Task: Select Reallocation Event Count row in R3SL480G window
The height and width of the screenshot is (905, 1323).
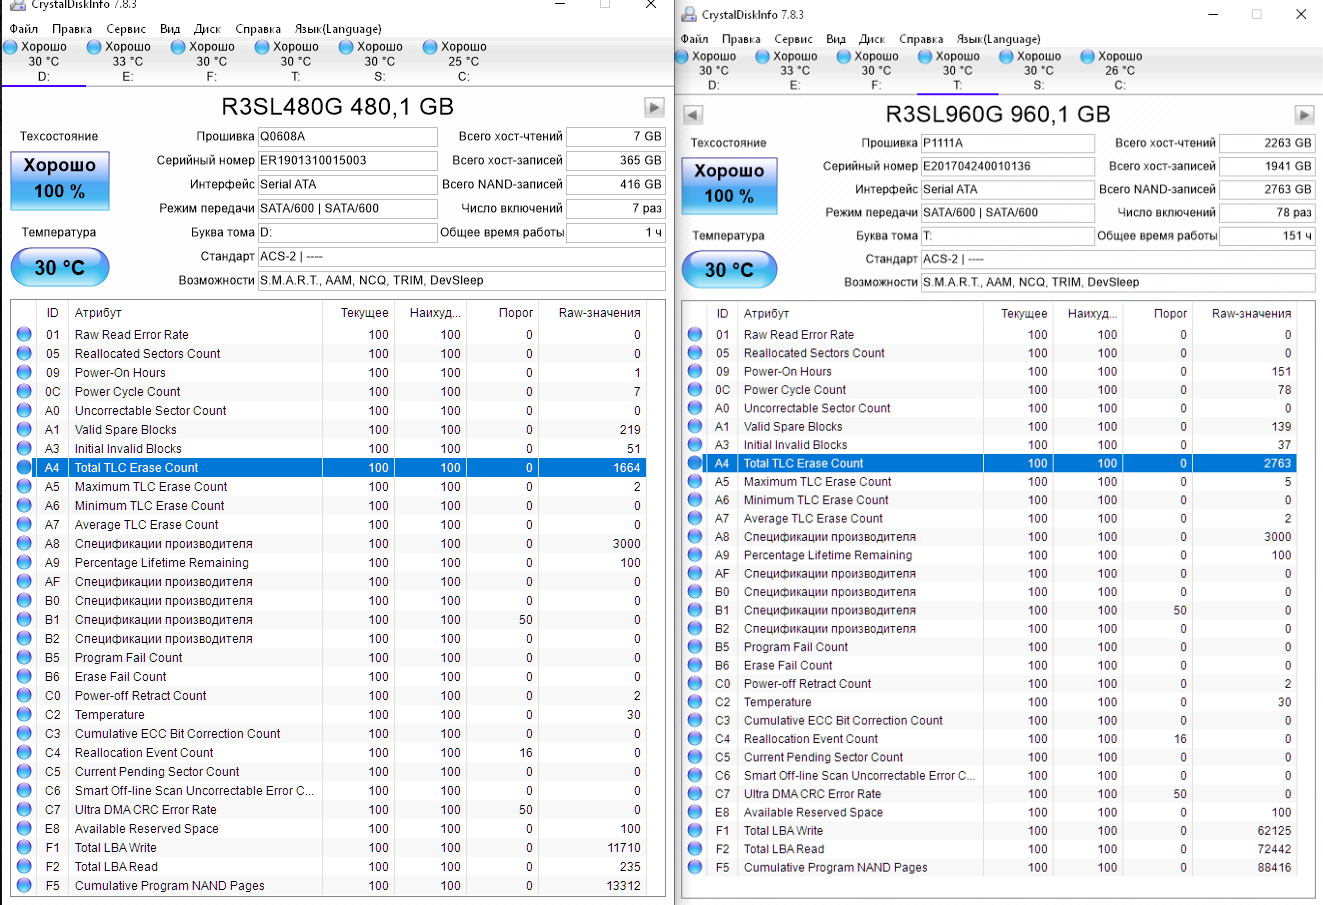Action: pos(330,753)
